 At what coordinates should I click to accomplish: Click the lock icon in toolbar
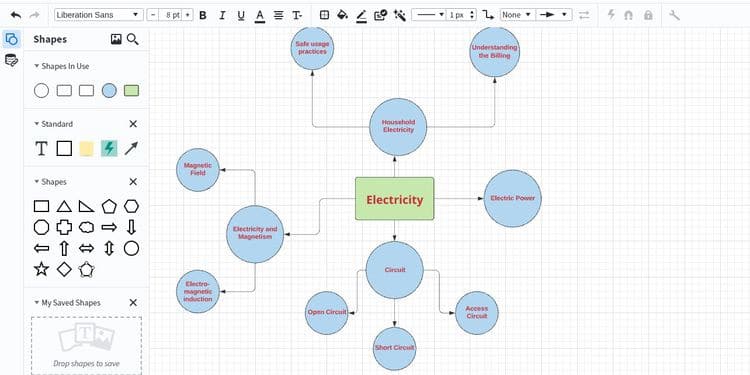(648, 15)
